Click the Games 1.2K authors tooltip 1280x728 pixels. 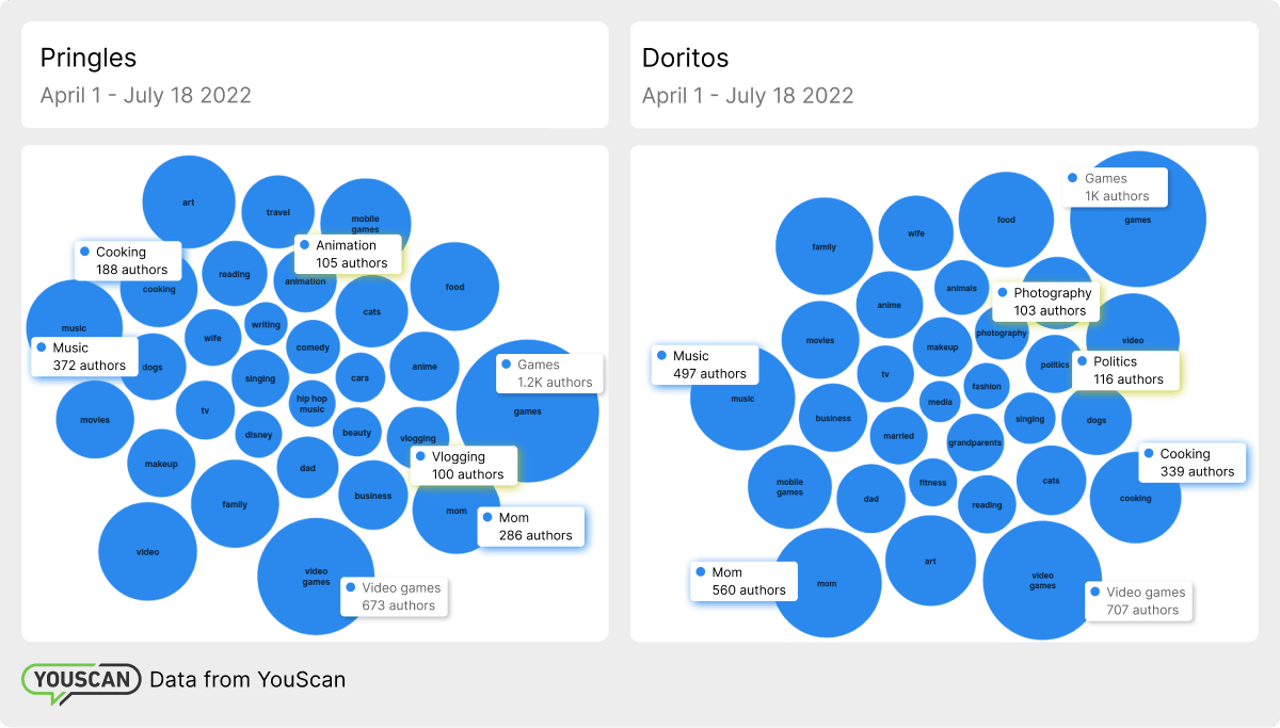550,373
